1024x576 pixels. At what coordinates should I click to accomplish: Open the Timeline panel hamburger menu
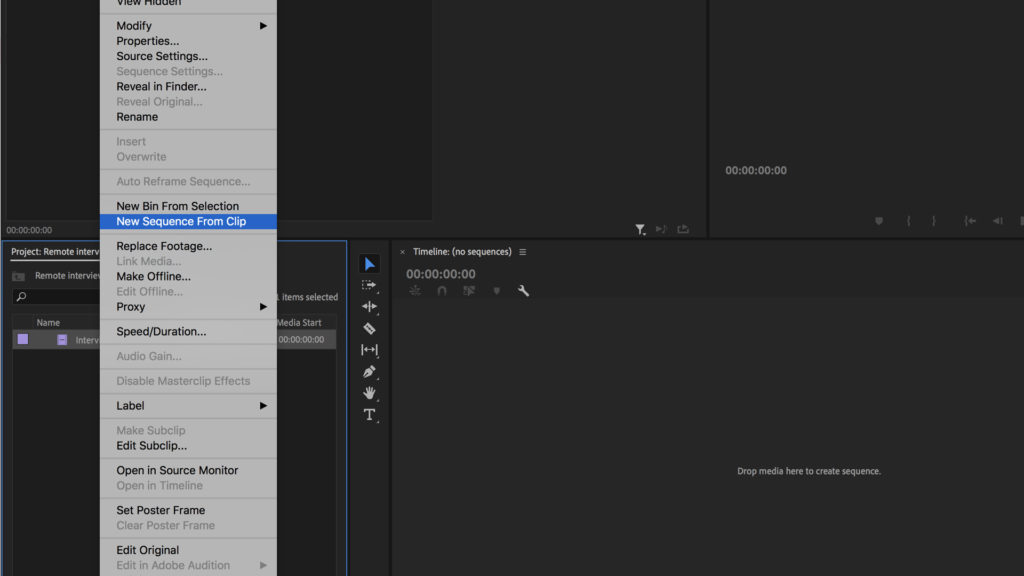pyautogui.click(x=522, y=252)
